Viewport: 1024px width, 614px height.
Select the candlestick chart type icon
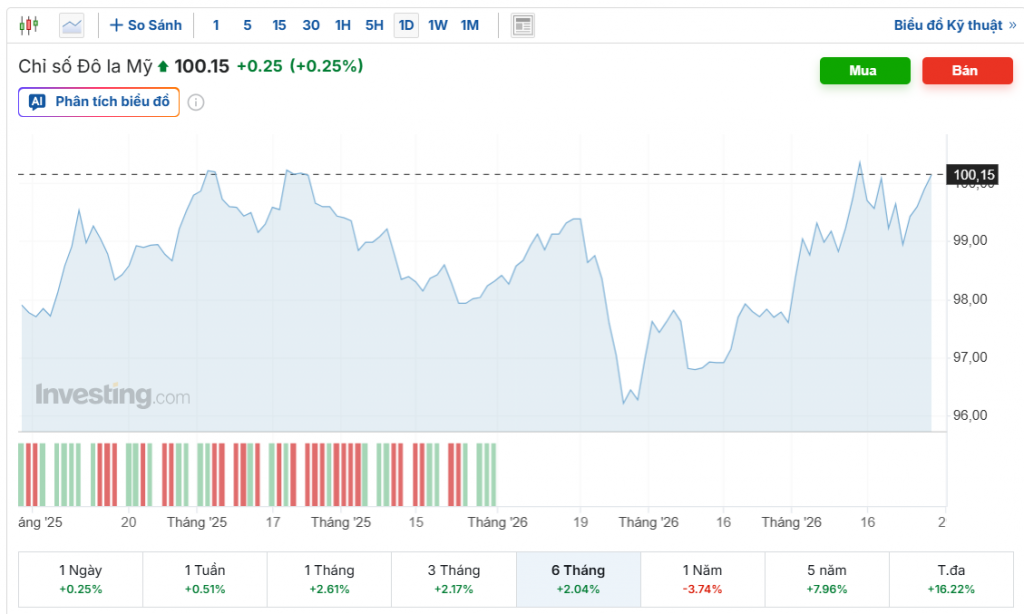tap(29, 25)
